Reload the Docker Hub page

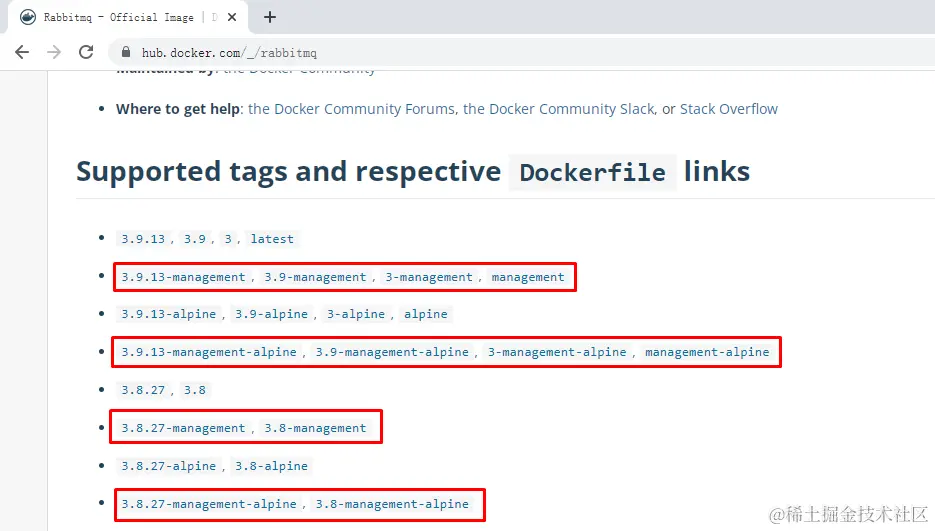coord(86,52)
